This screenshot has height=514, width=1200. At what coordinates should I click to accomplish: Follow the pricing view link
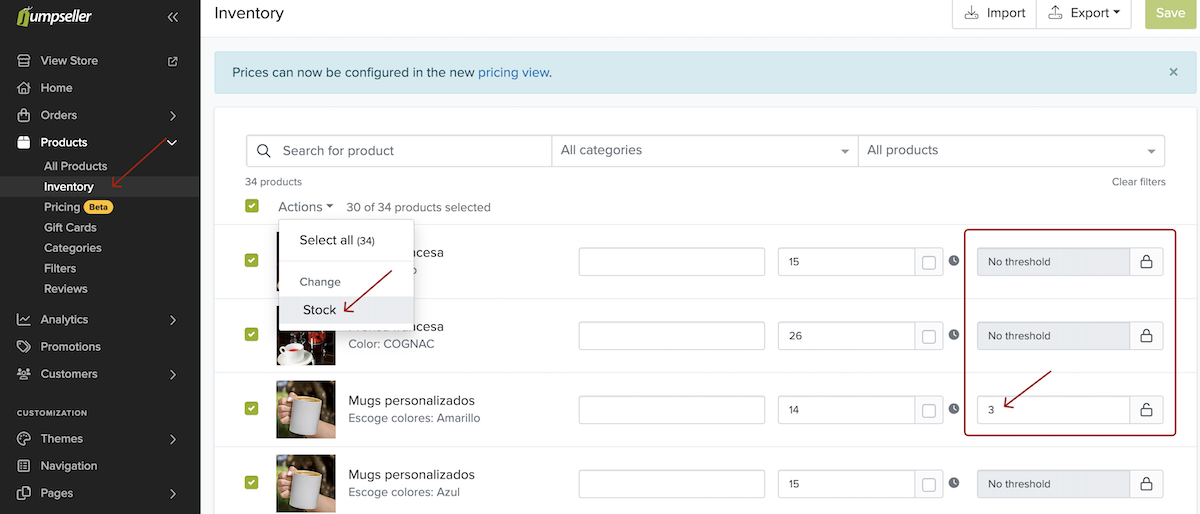pyautogui.click(x=513, y=72)
